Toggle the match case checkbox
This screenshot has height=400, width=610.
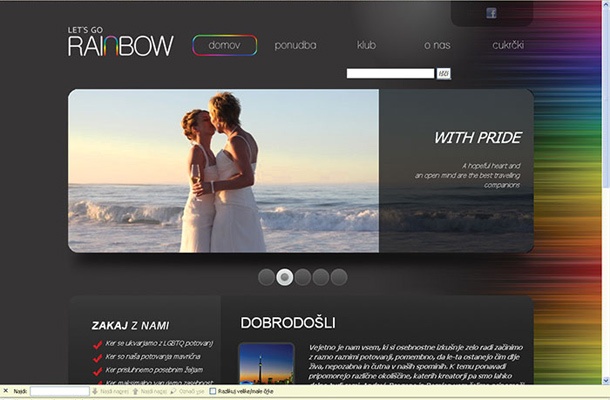[x=213, y=392]
